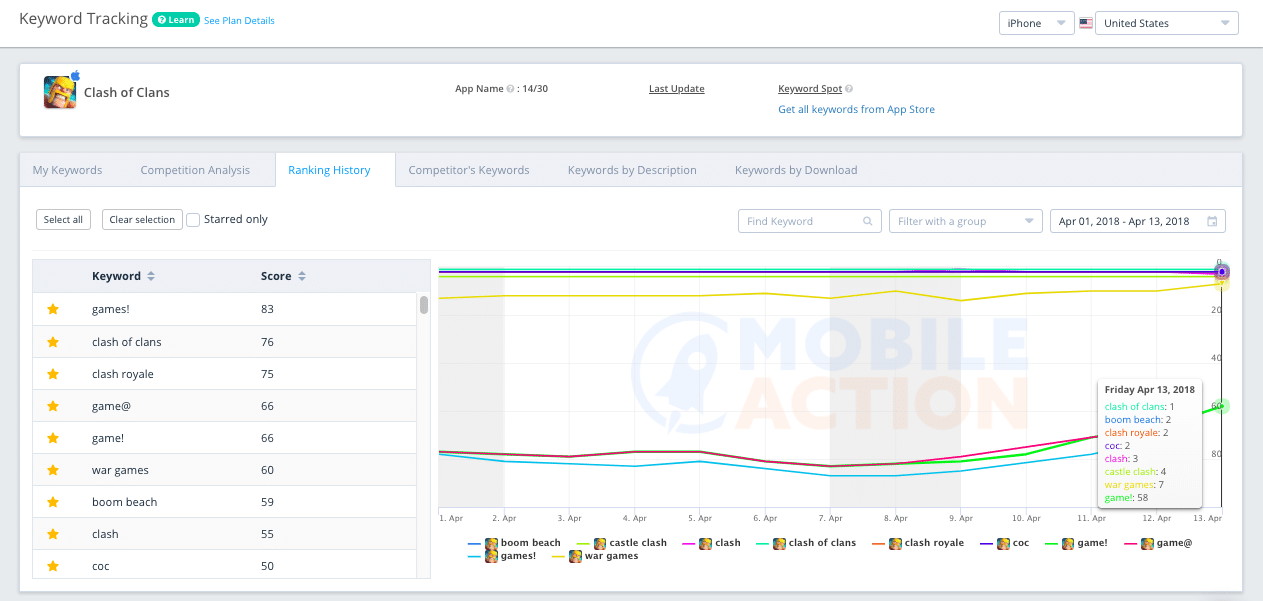The width and height of the screenshot is (1263, 601).
Task: Toggle the coc legend series
Action: coord(1003,543)
